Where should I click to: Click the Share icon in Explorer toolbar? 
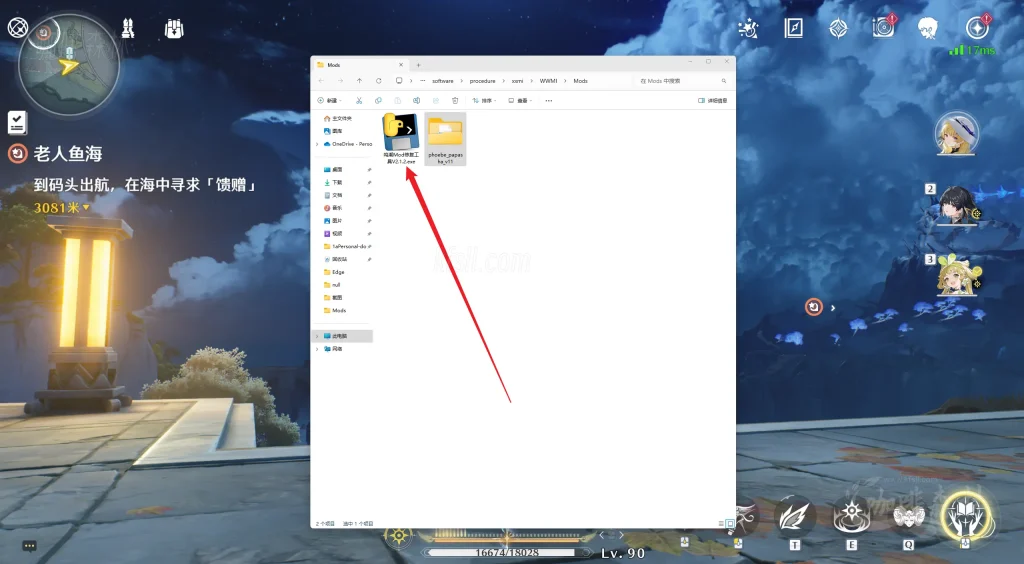[436, 101]
